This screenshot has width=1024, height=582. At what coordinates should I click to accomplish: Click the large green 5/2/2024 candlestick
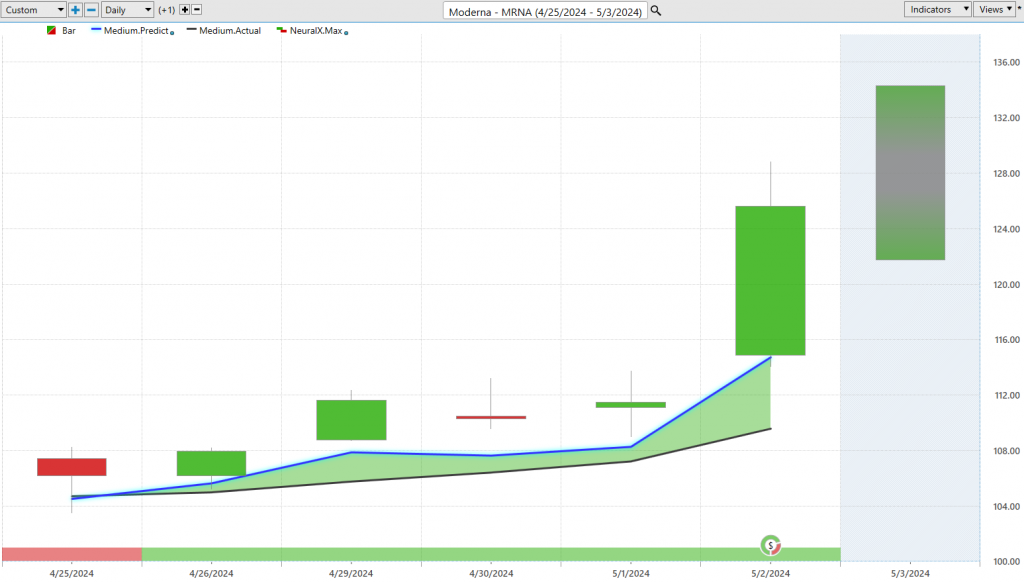click(771, 281)
